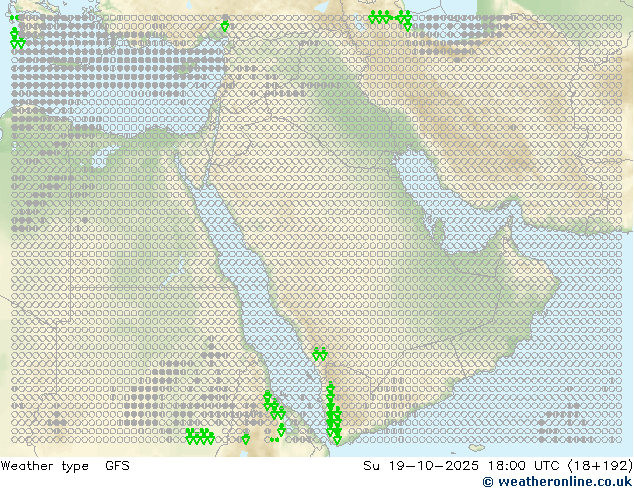Viewport: 634px width, 490px height.
Task: Click the forecast date 'Su 19-10-2025 18:00 UTC (18+192)'
Action: tap(498, 466)
